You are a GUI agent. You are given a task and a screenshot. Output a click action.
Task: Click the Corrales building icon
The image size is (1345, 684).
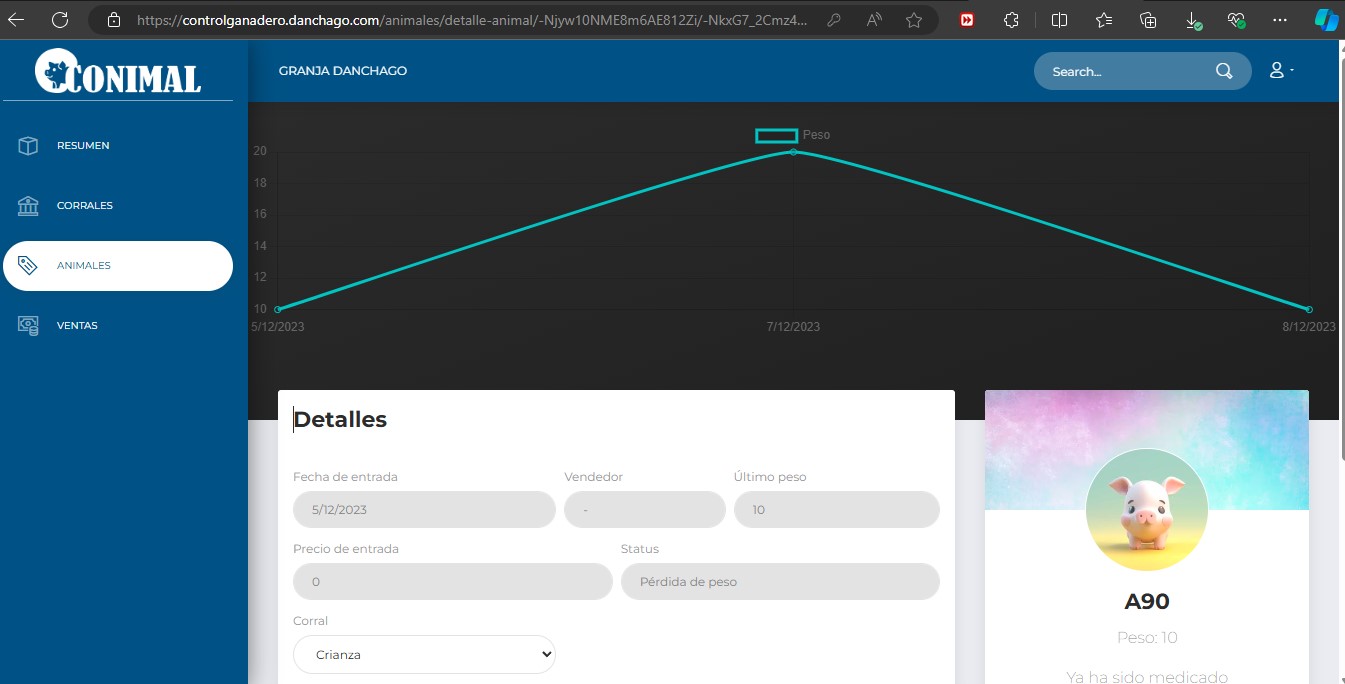[x=28, y=206]
